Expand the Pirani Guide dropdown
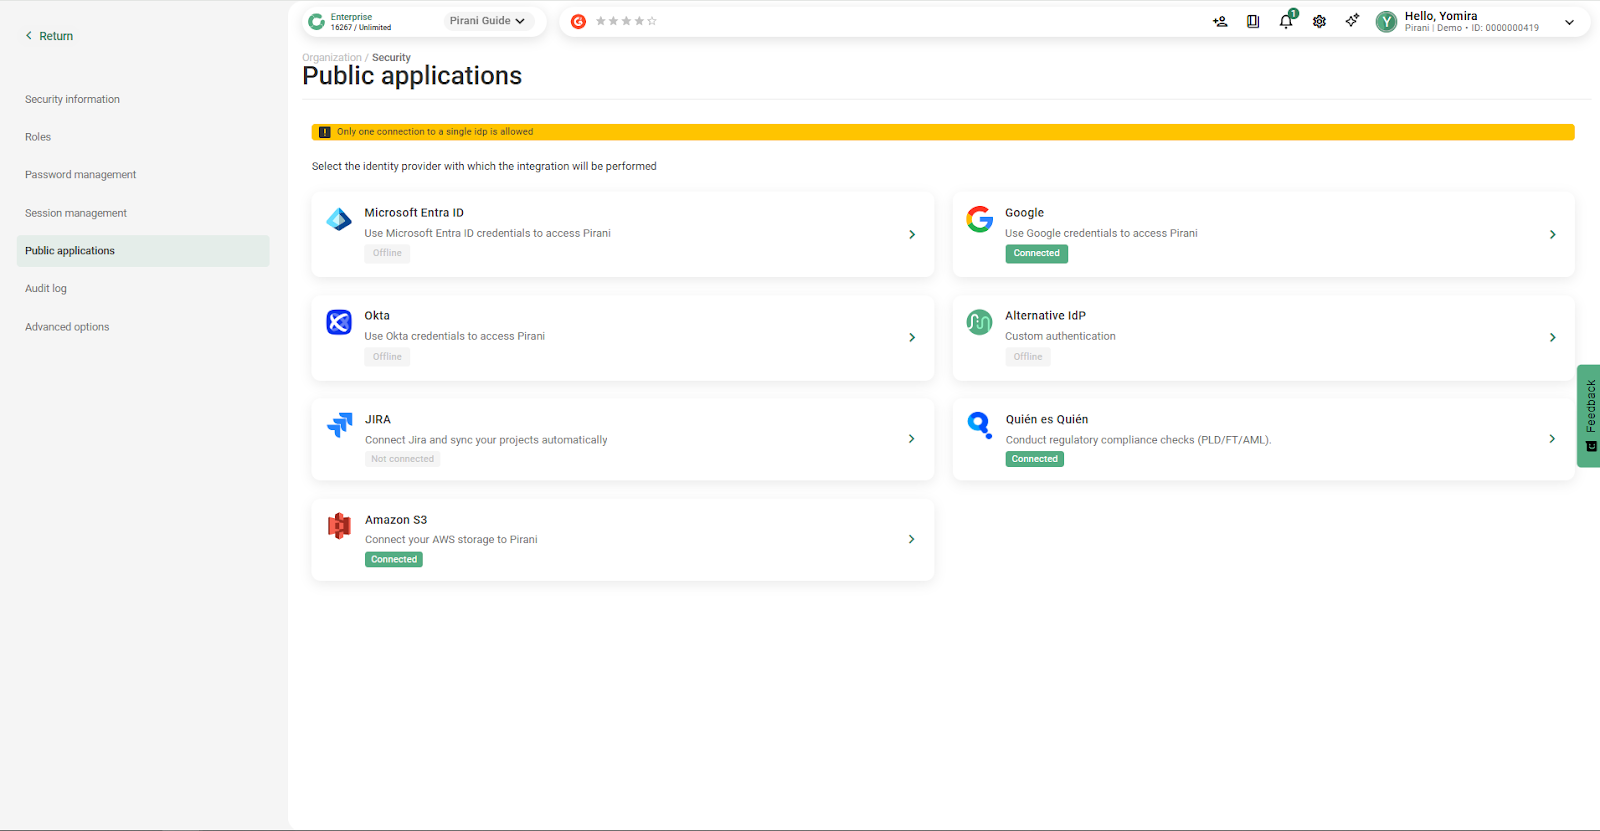1600x831 pixels. [x=487, y=21]
